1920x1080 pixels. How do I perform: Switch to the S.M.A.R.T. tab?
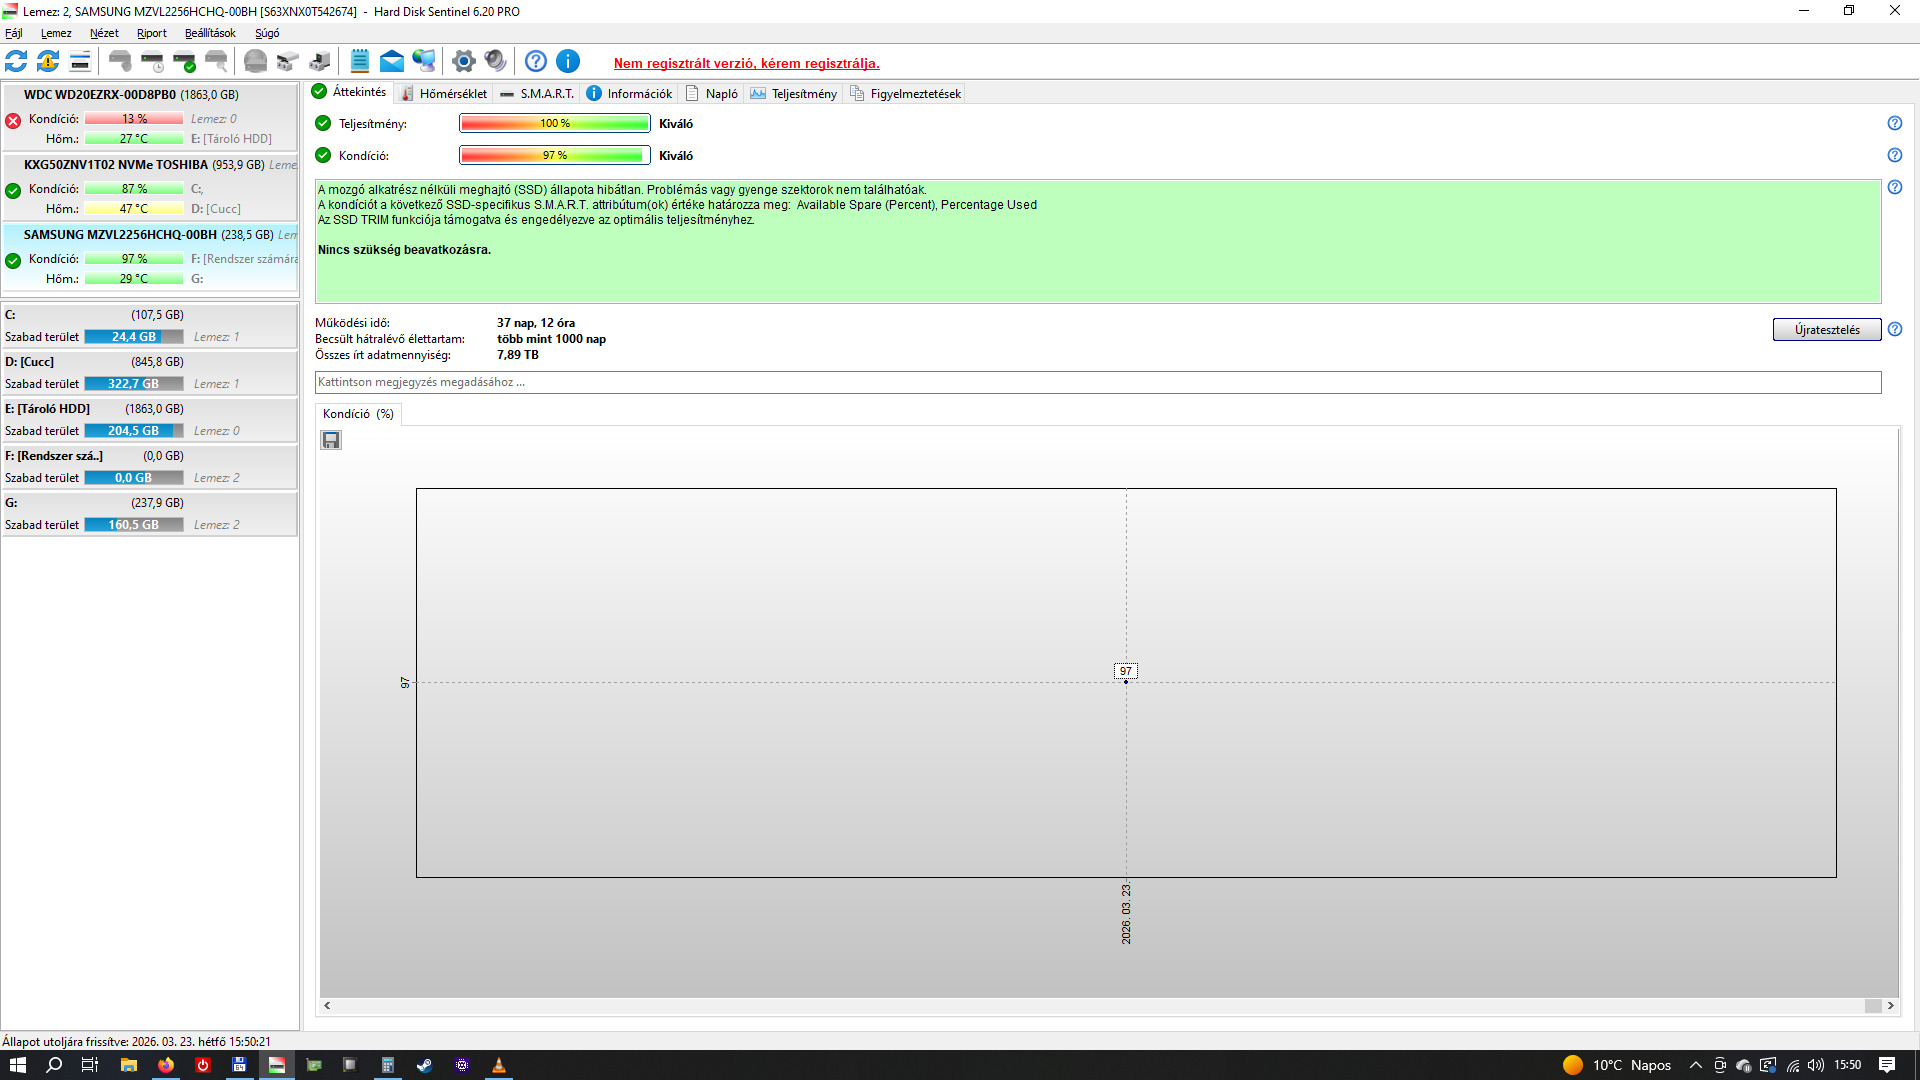coord(538,94)
